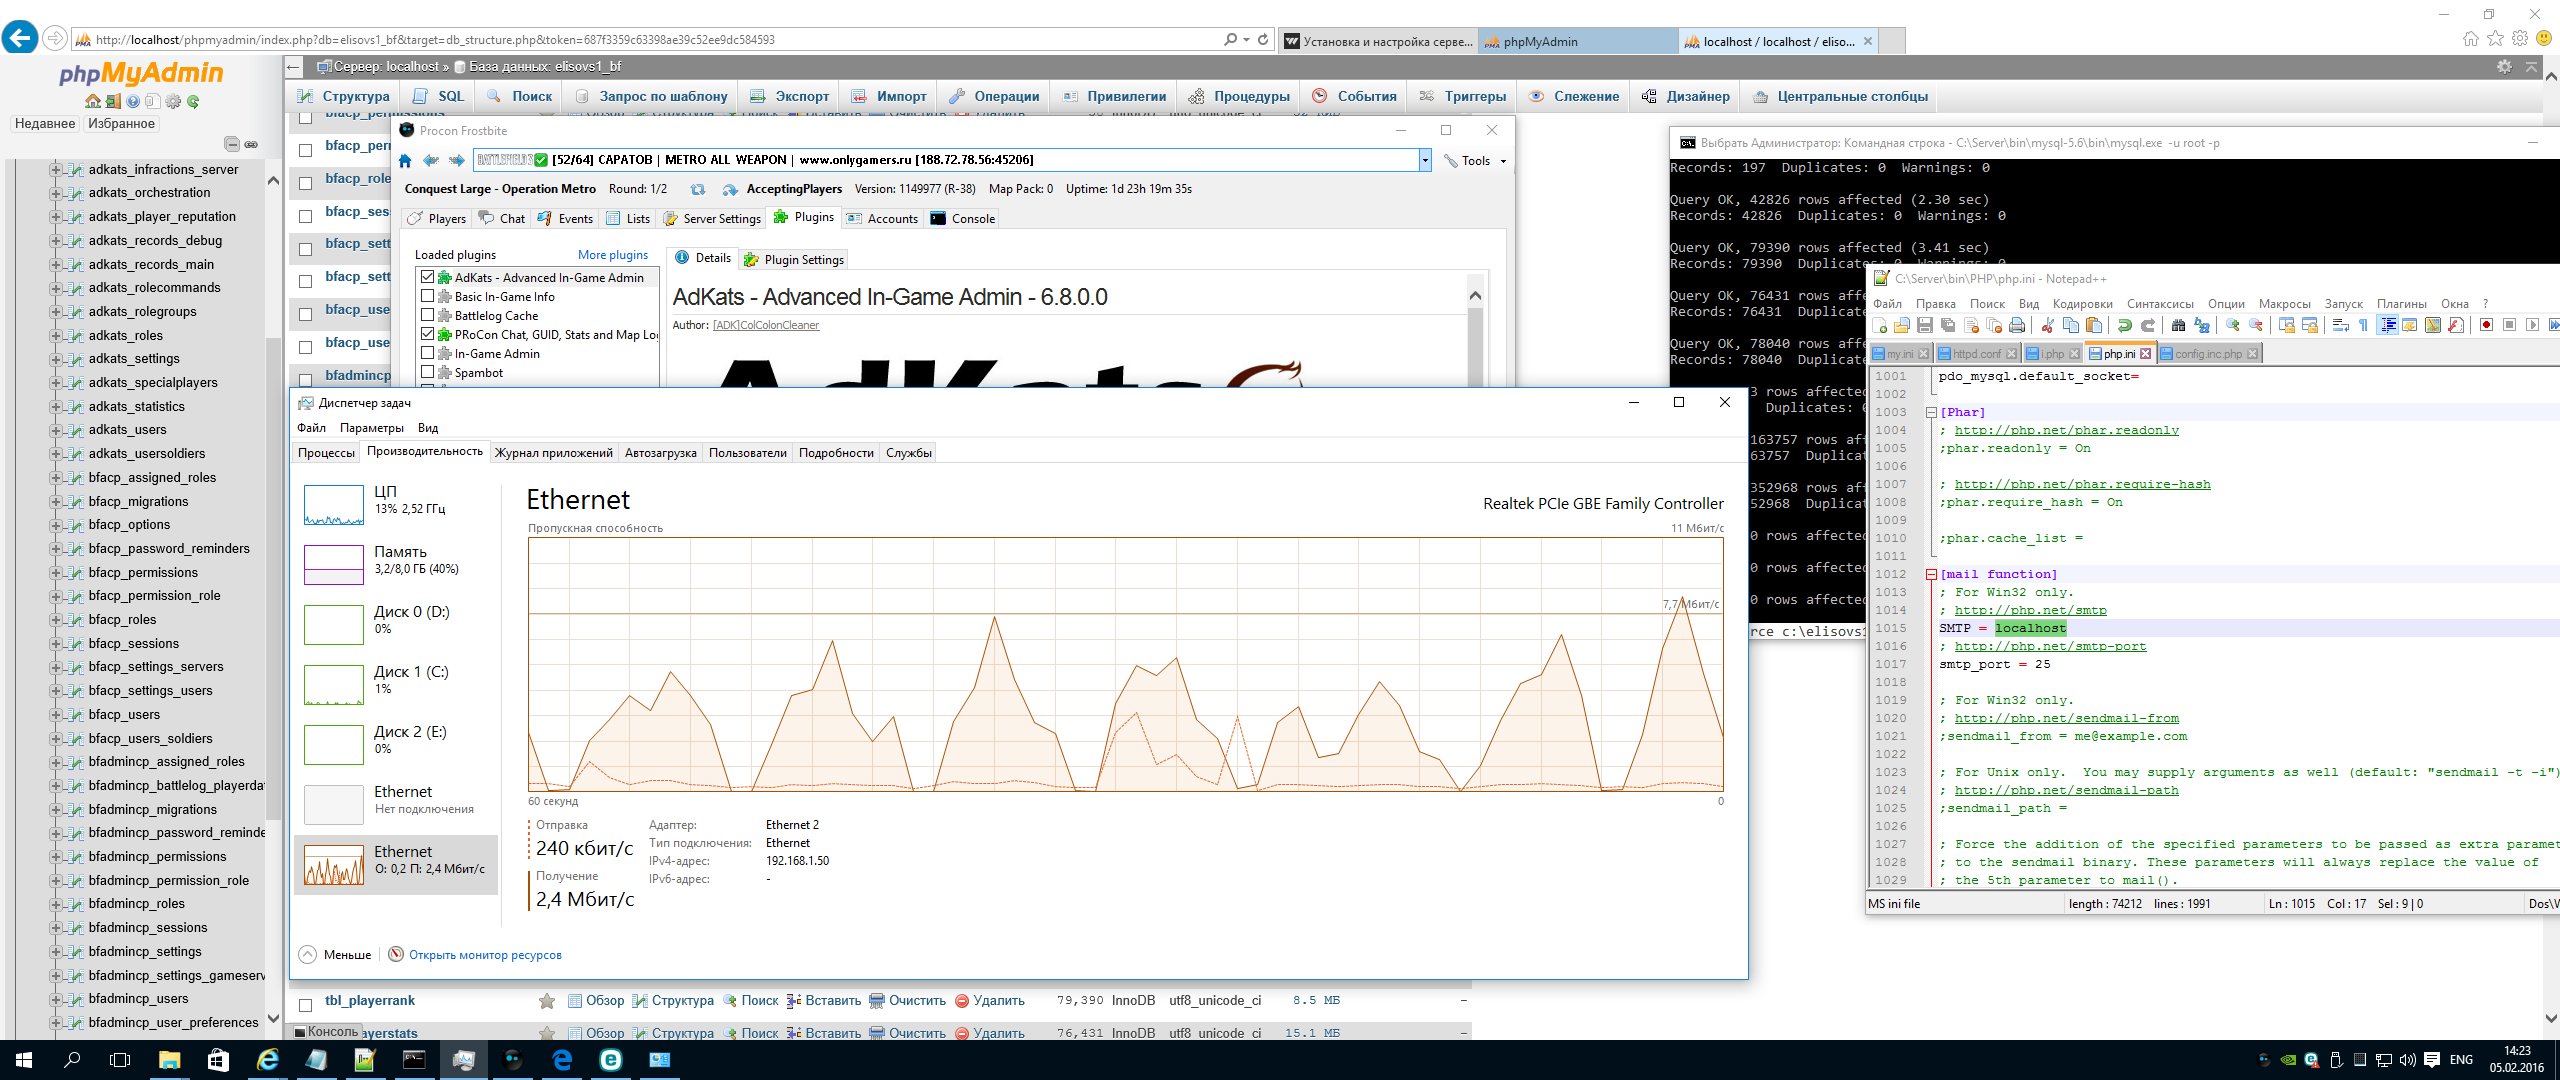The height and width of the screenshot is (1080, 2560).
Task: Switch to Procon Console tab
Action: [963, 219]
